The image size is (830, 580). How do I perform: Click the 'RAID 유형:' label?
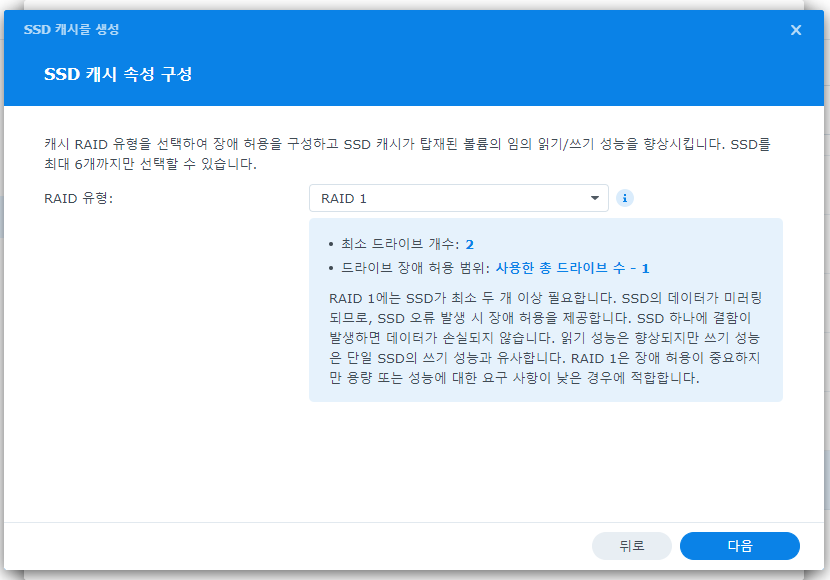[80, 198]
